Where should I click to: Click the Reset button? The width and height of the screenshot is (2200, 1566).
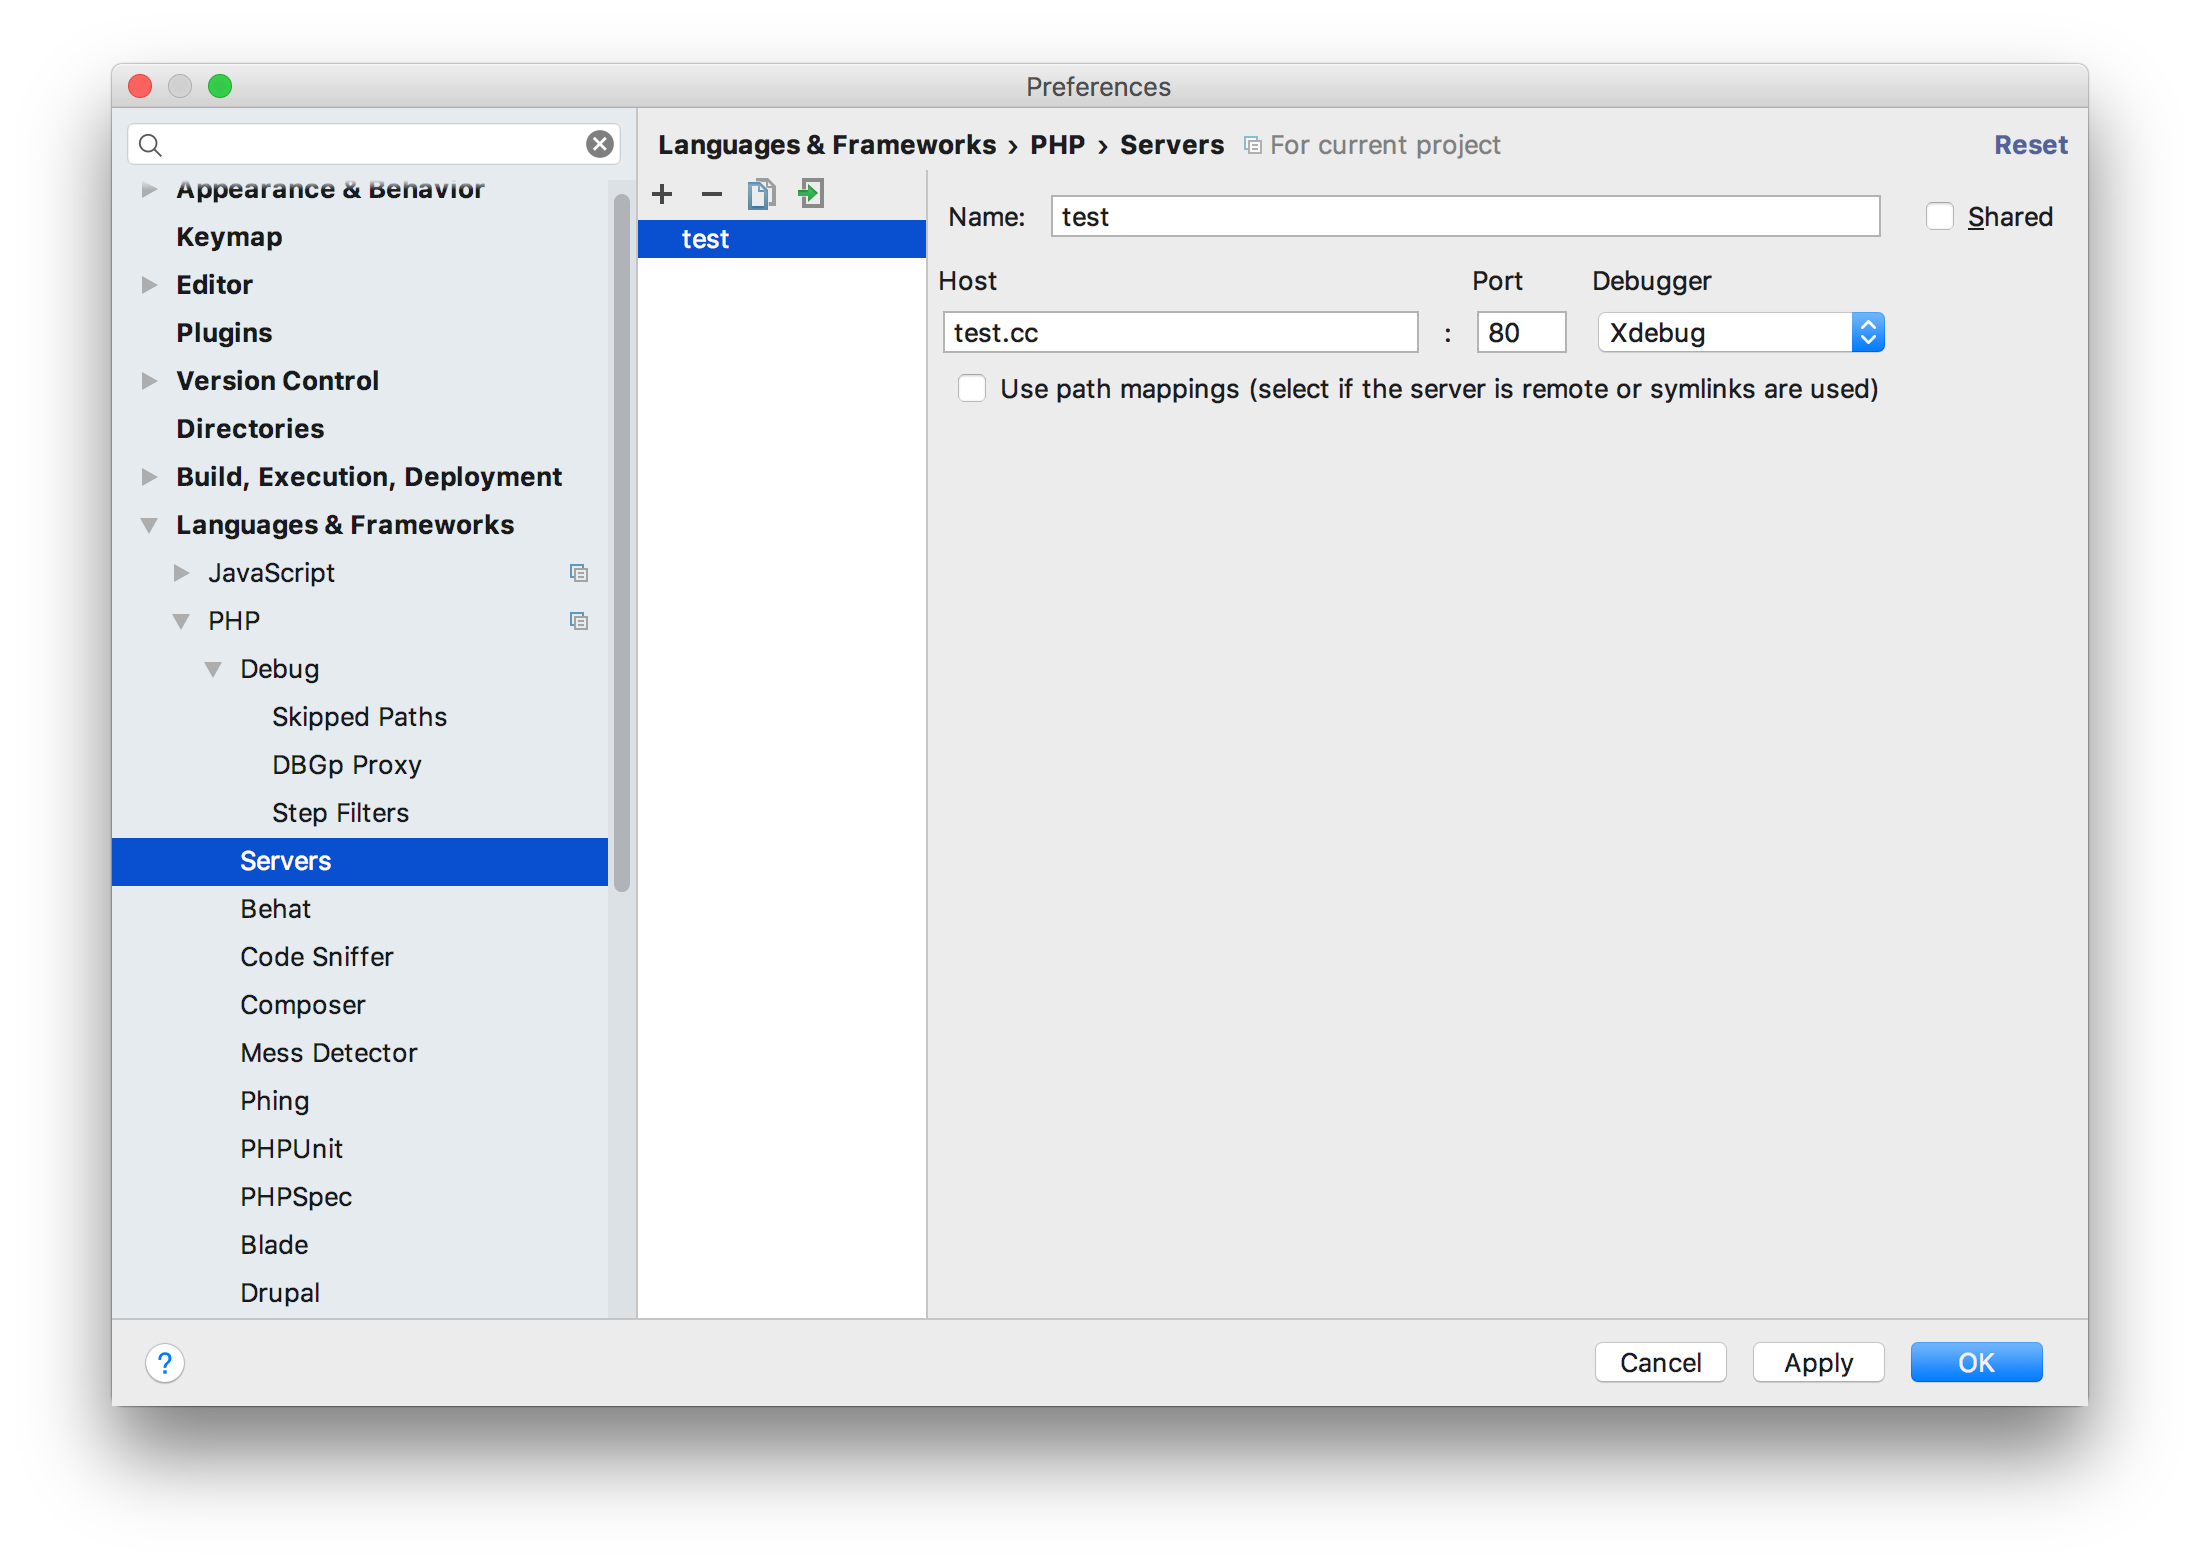[x=2032, y=142]
